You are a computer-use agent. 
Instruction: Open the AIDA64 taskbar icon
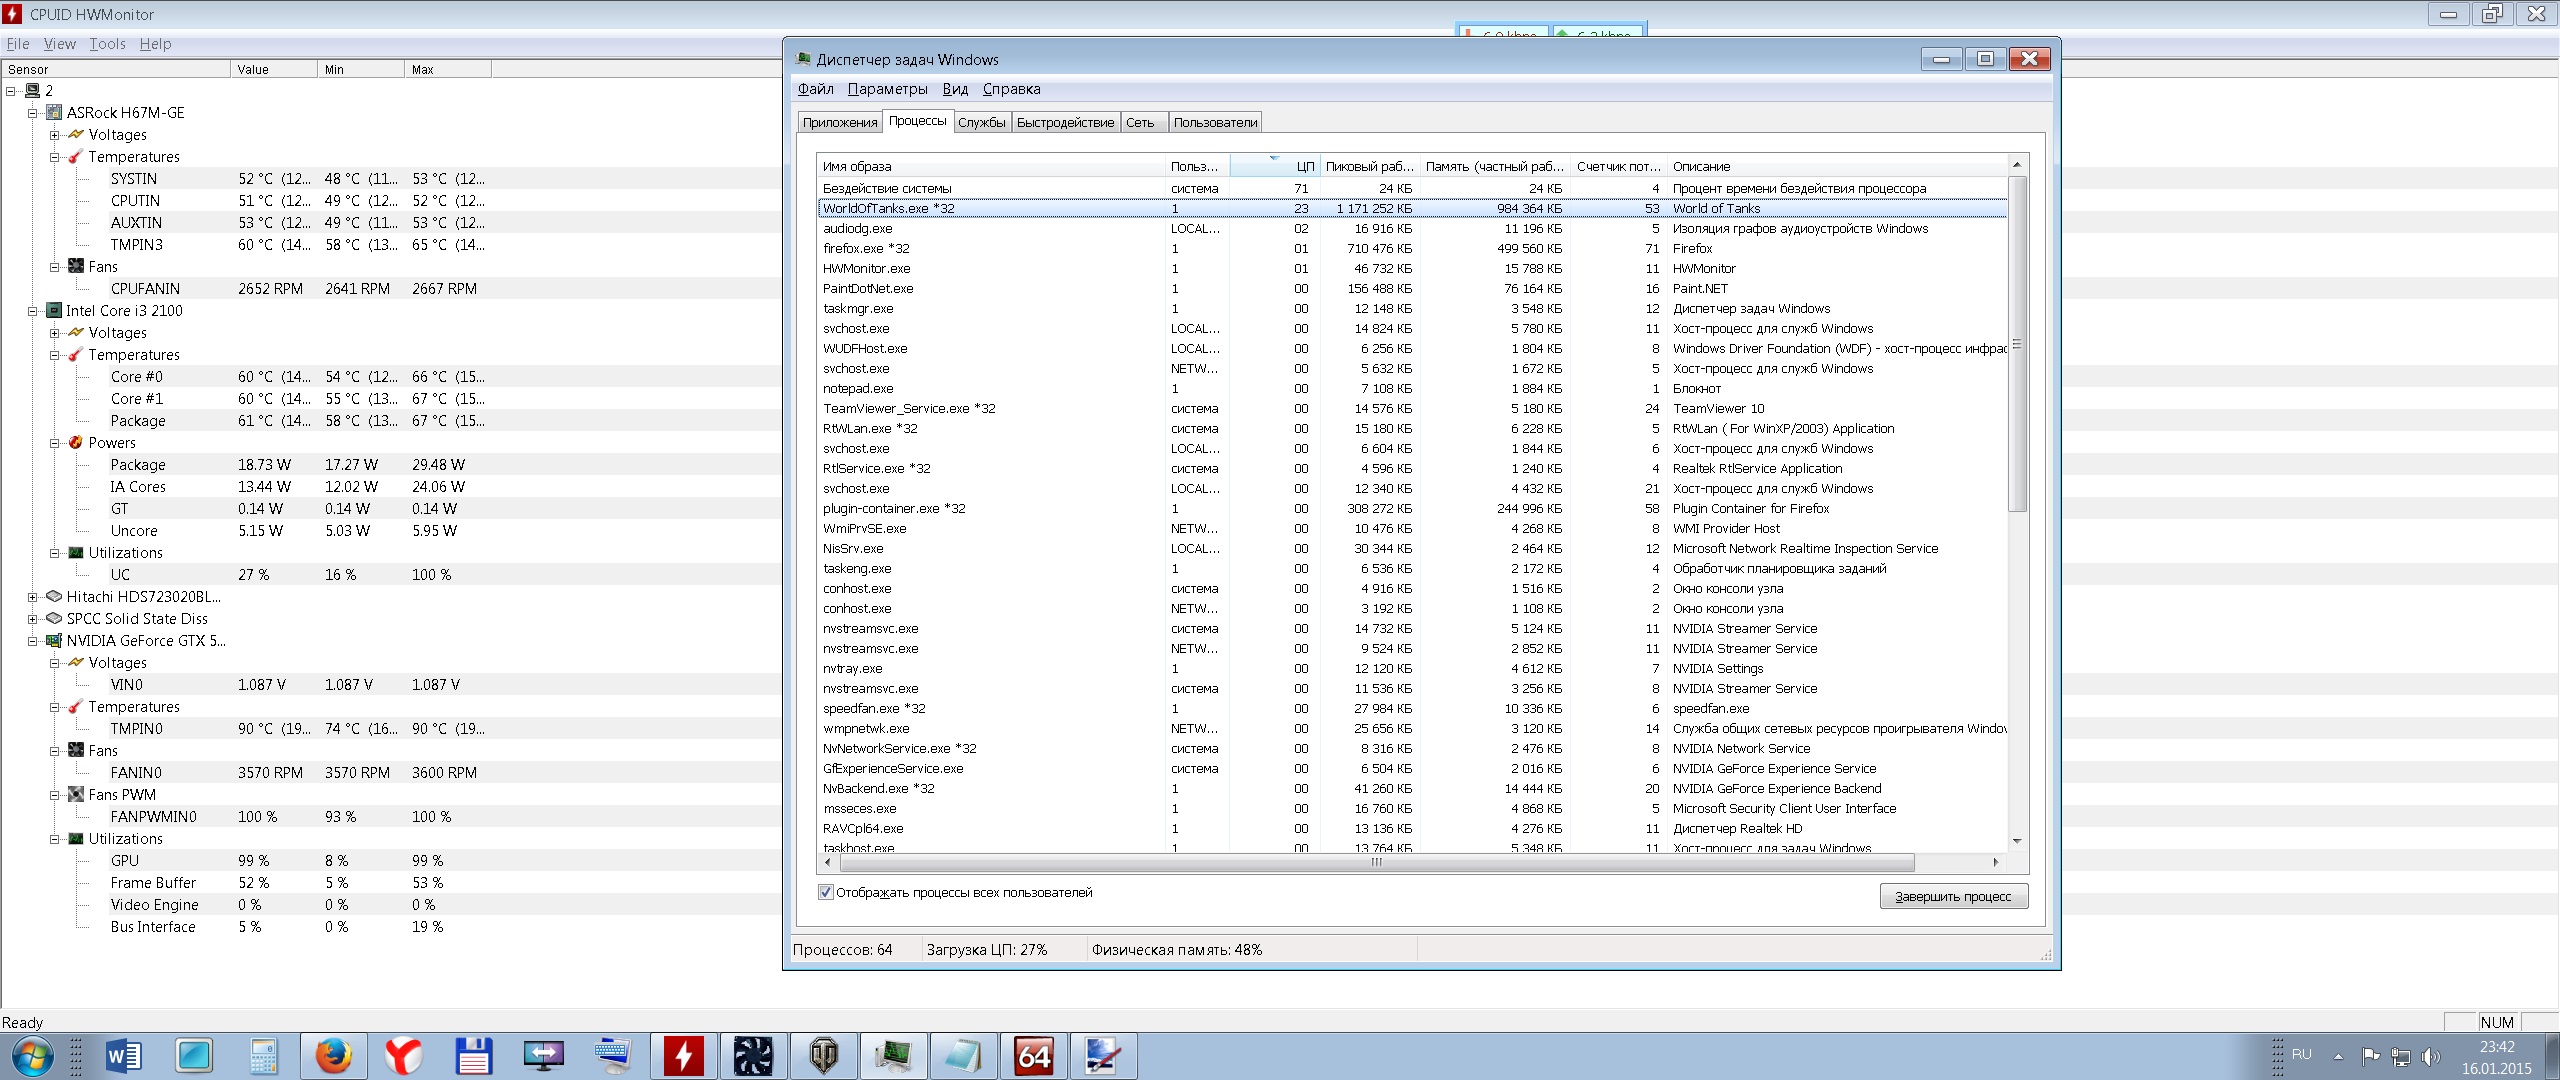(1033, 1056)
